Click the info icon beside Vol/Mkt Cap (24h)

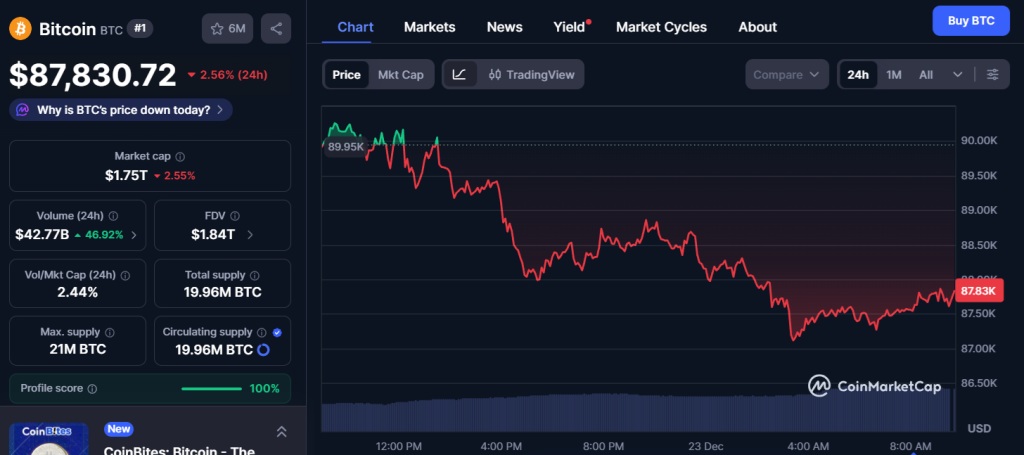125,275
